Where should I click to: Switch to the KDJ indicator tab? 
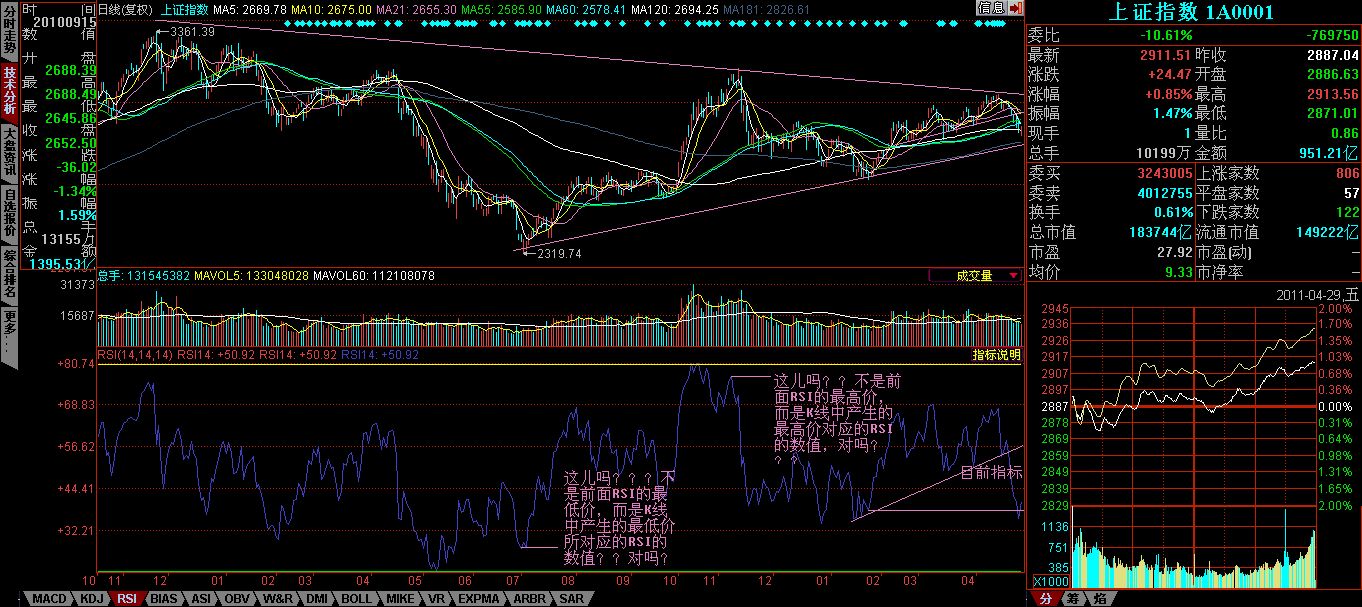tap(91, 598)
